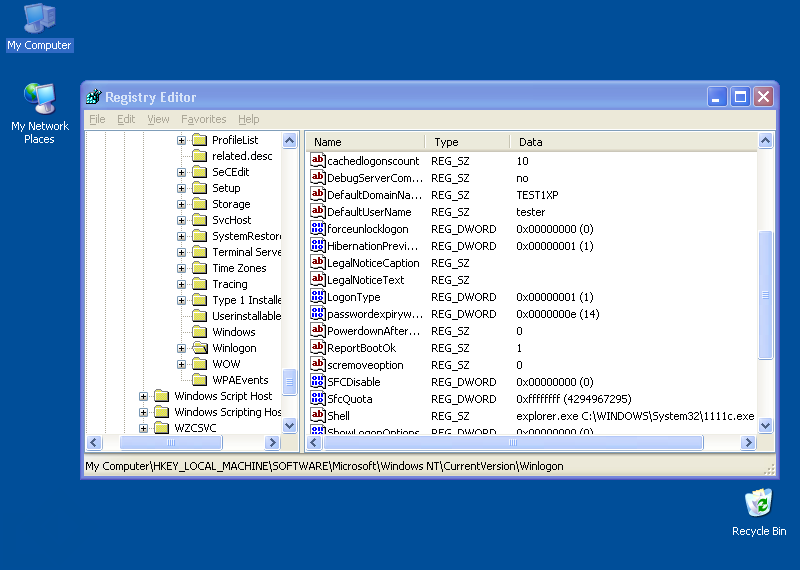800x570 pixels.
Task: Click folder icon of WPAEvents key
Action: click(199, 380)
